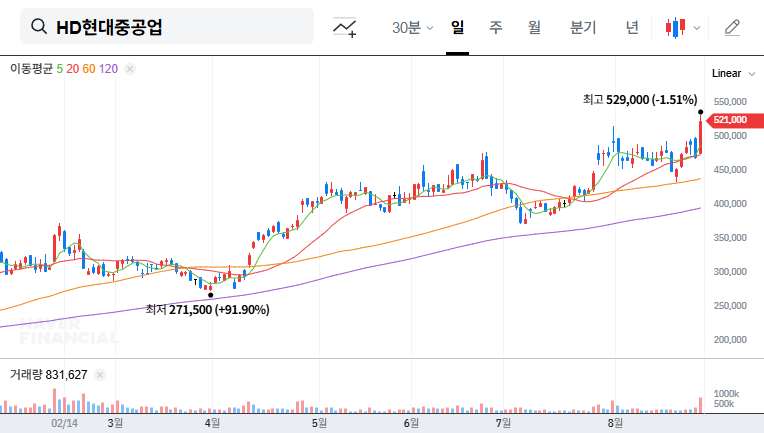Click the 6월 month axis label
764x433 pixels.
[x=411, y=423]
